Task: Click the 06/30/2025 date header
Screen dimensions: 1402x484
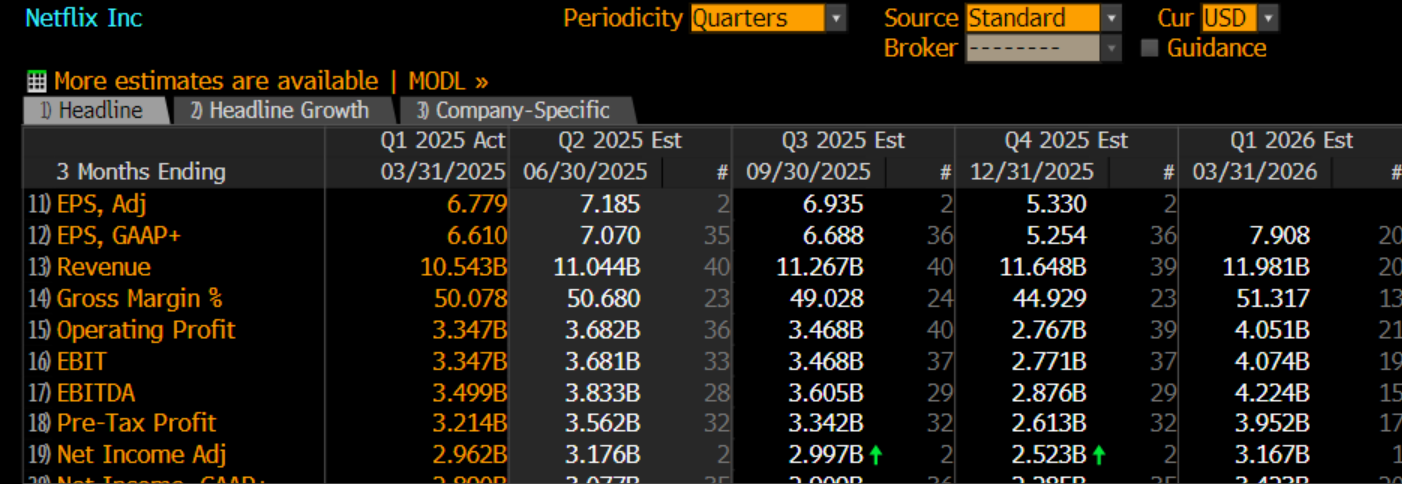Action: tap(584, 172)
